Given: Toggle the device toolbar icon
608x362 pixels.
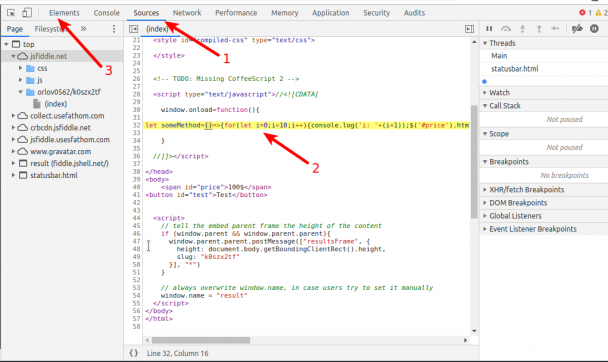Looking at the screenshot, I should [x=27, y=13].
